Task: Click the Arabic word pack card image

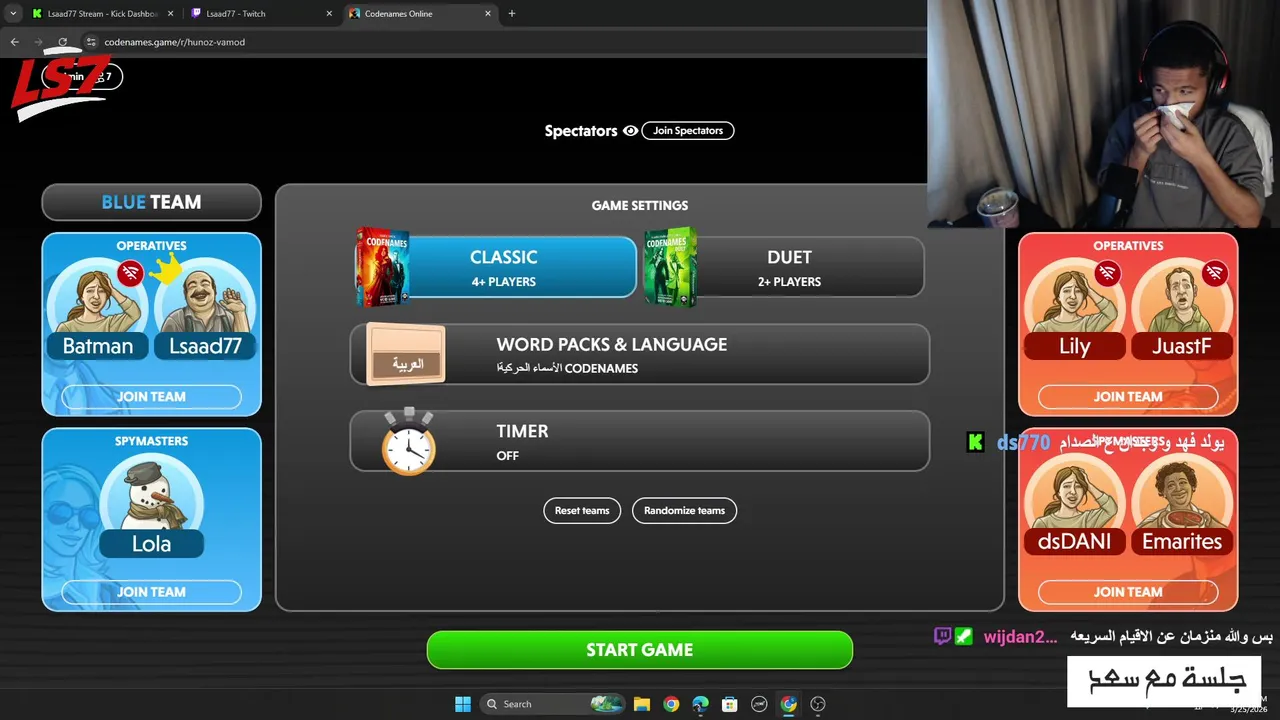Action: pos(405,354)
